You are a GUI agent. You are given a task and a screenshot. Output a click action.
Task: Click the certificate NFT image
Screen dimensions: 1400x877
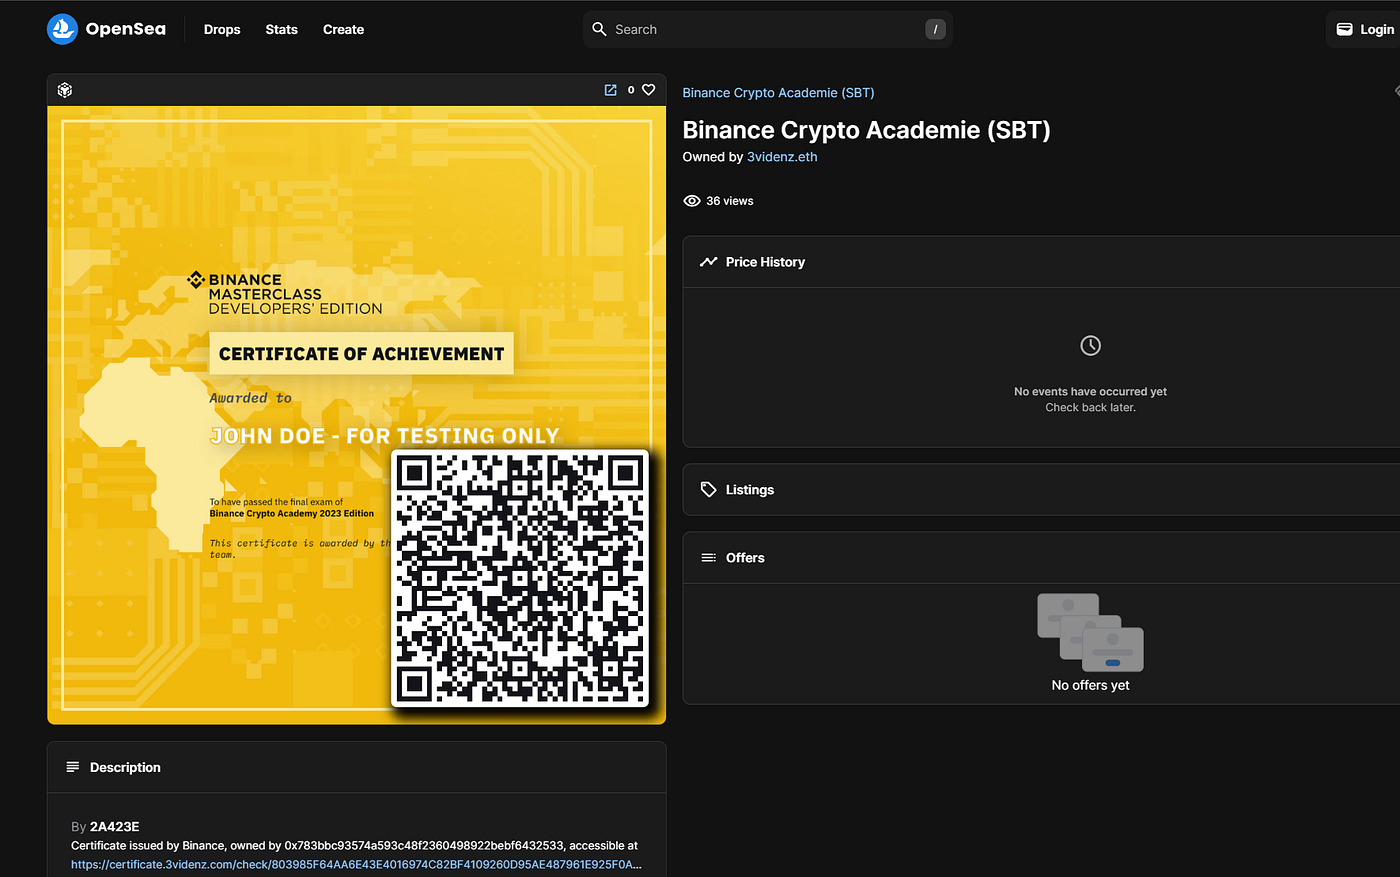point(356,415)
